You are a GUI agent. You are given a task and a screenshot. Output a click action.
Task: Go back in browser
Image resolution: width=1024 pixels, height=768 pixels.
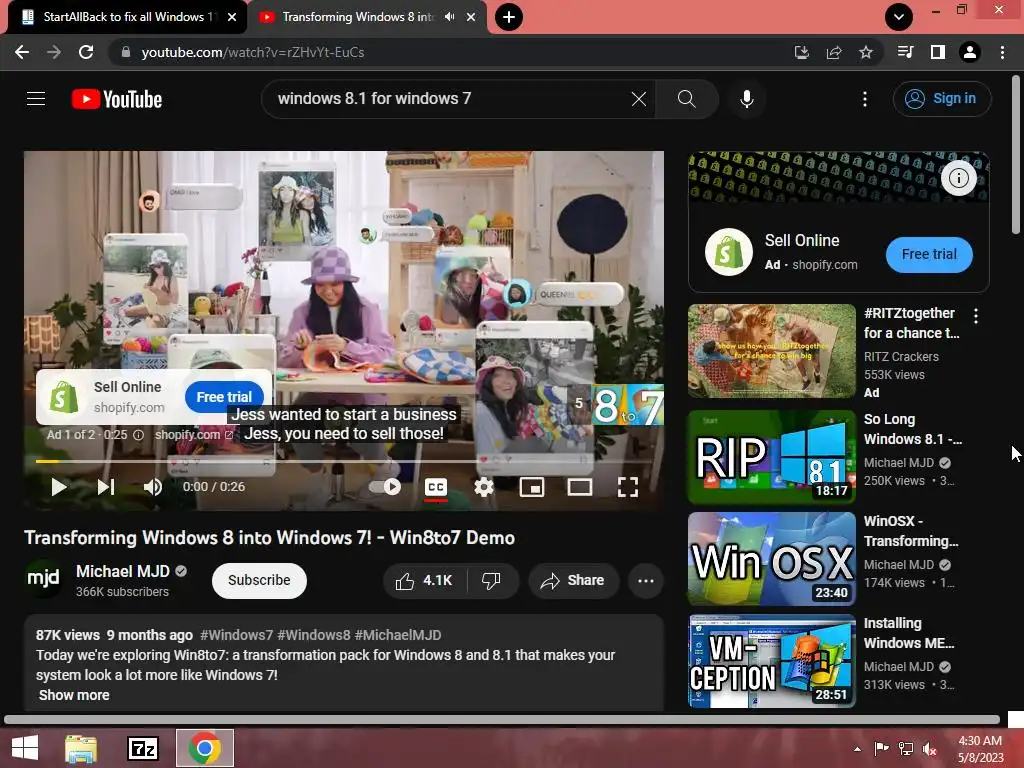pos(22,52)
